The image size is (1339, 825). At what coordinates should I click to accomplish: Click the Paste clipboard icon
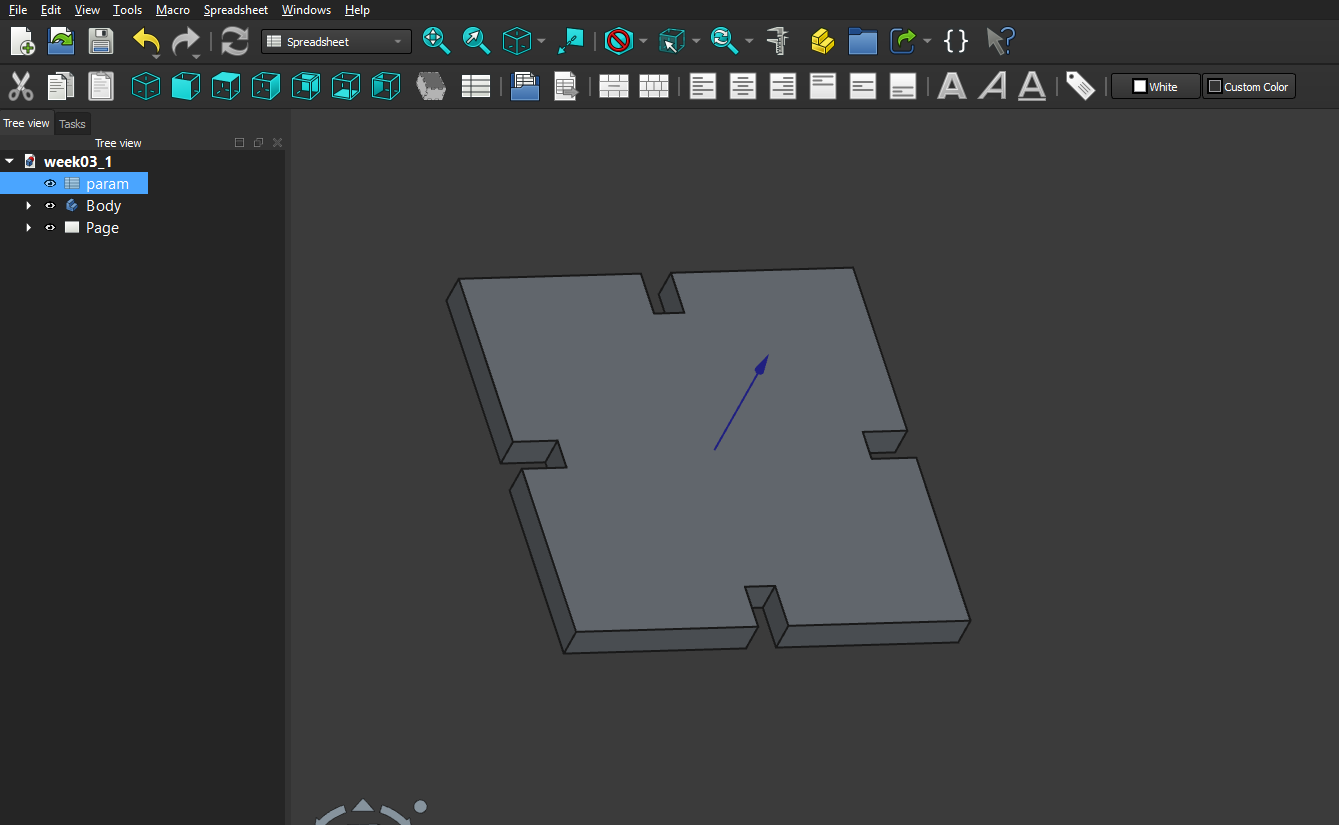coord(101,86)
